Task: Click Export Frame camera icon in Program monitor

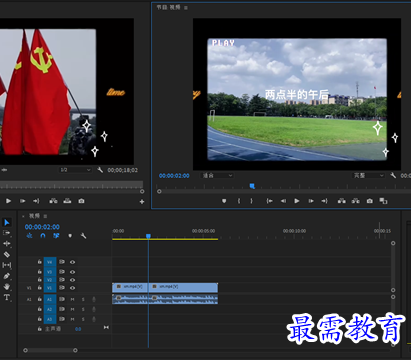Action: pos(369,201)
